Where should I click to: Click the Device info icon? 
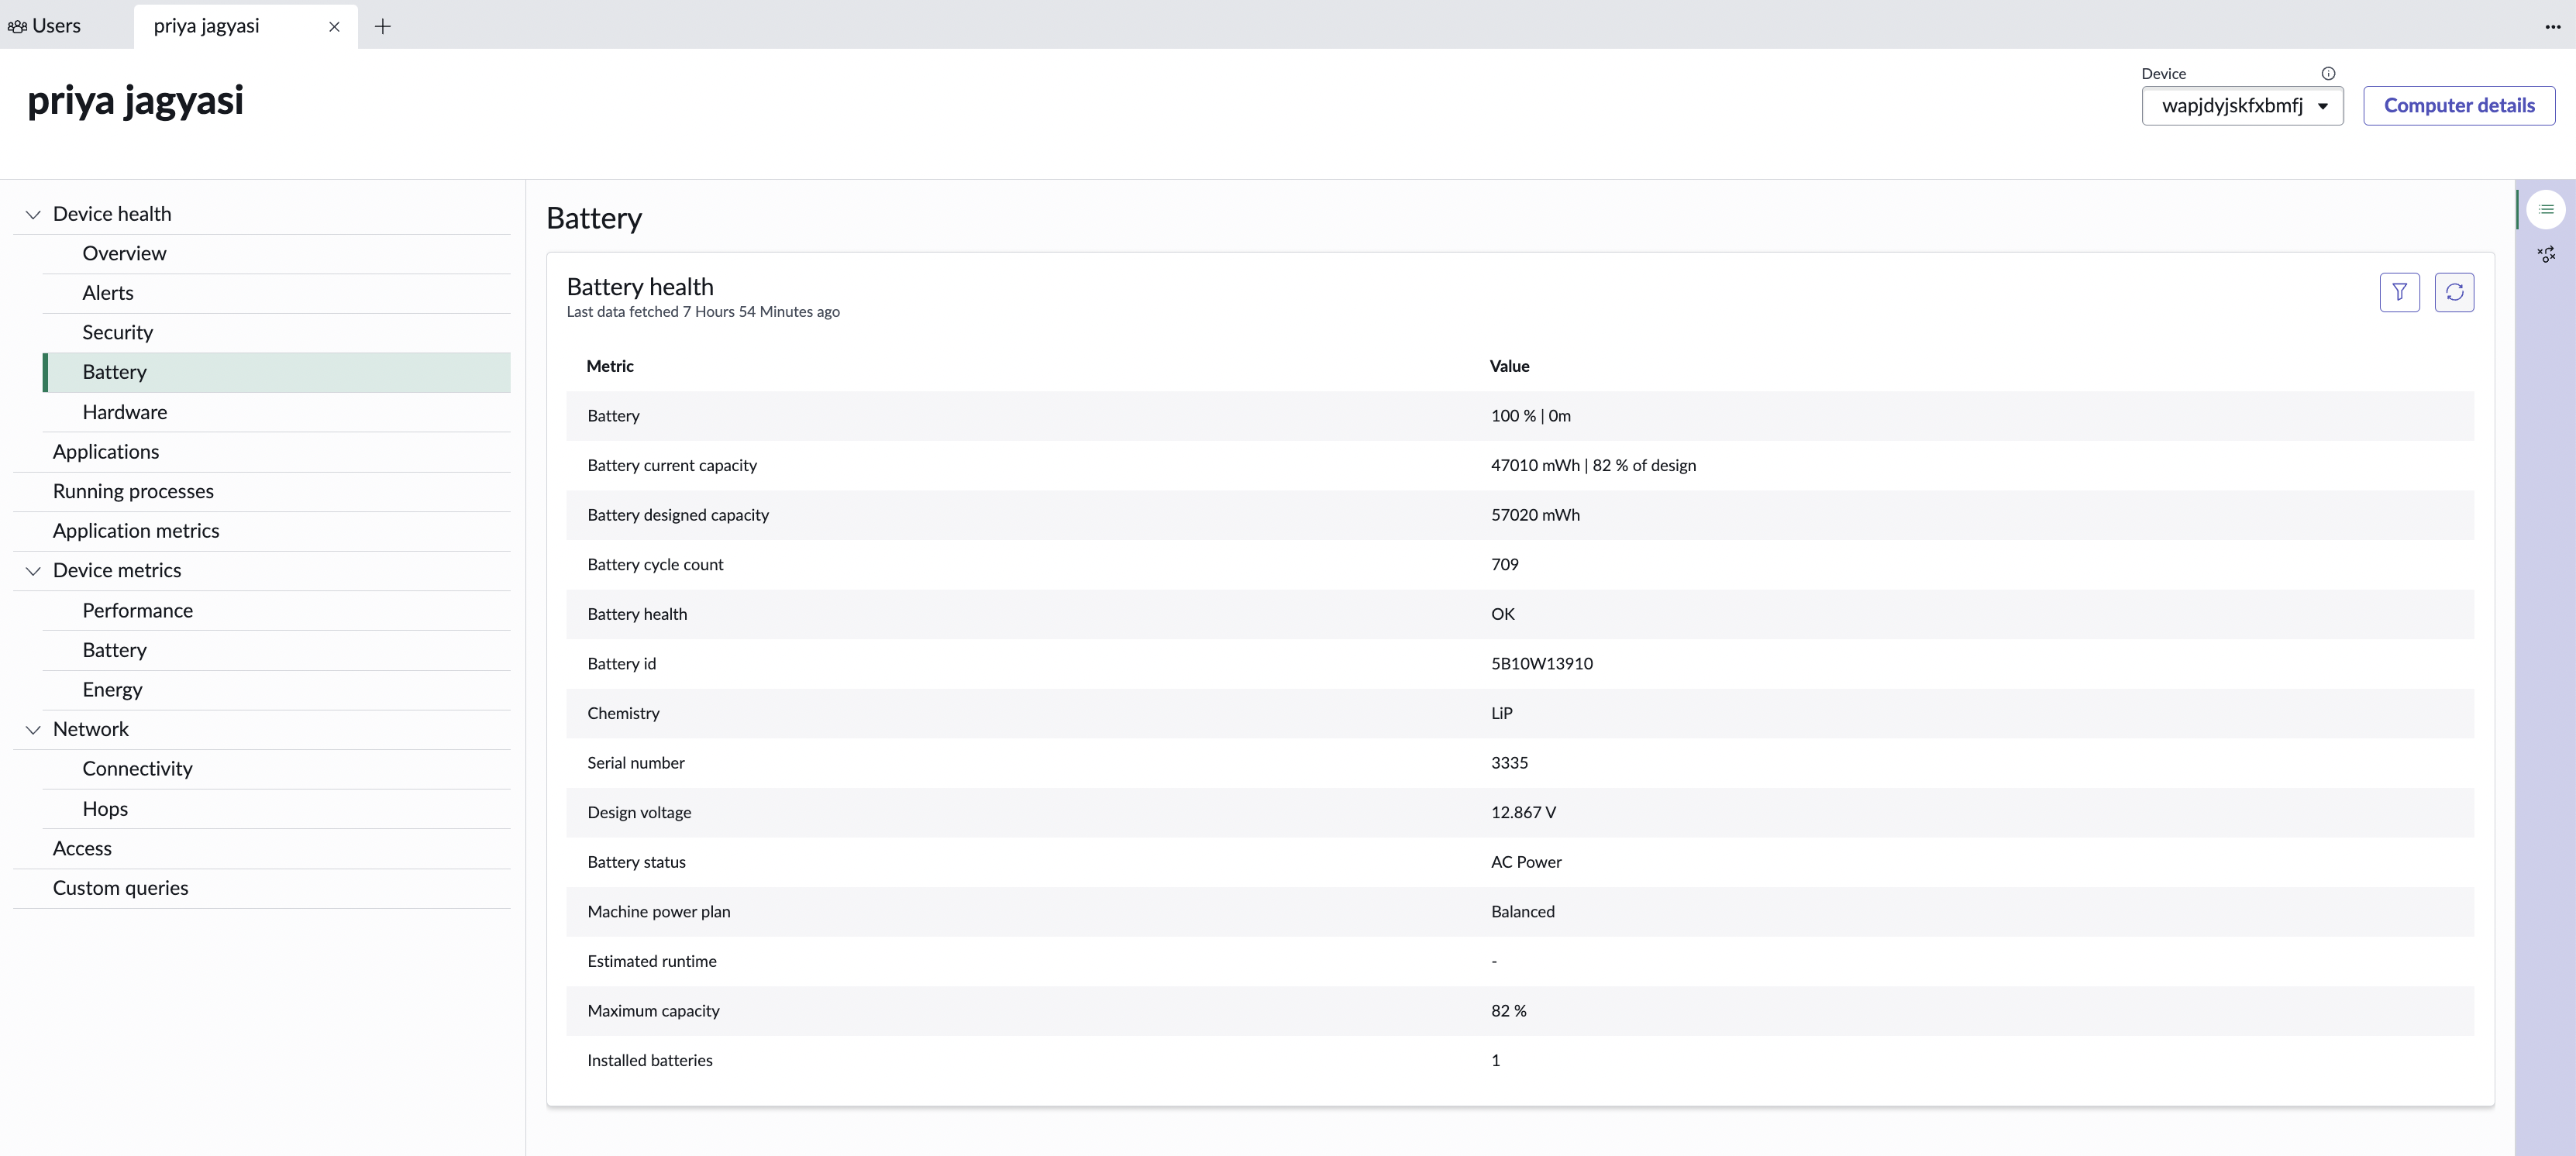(x=2328, y=73)
